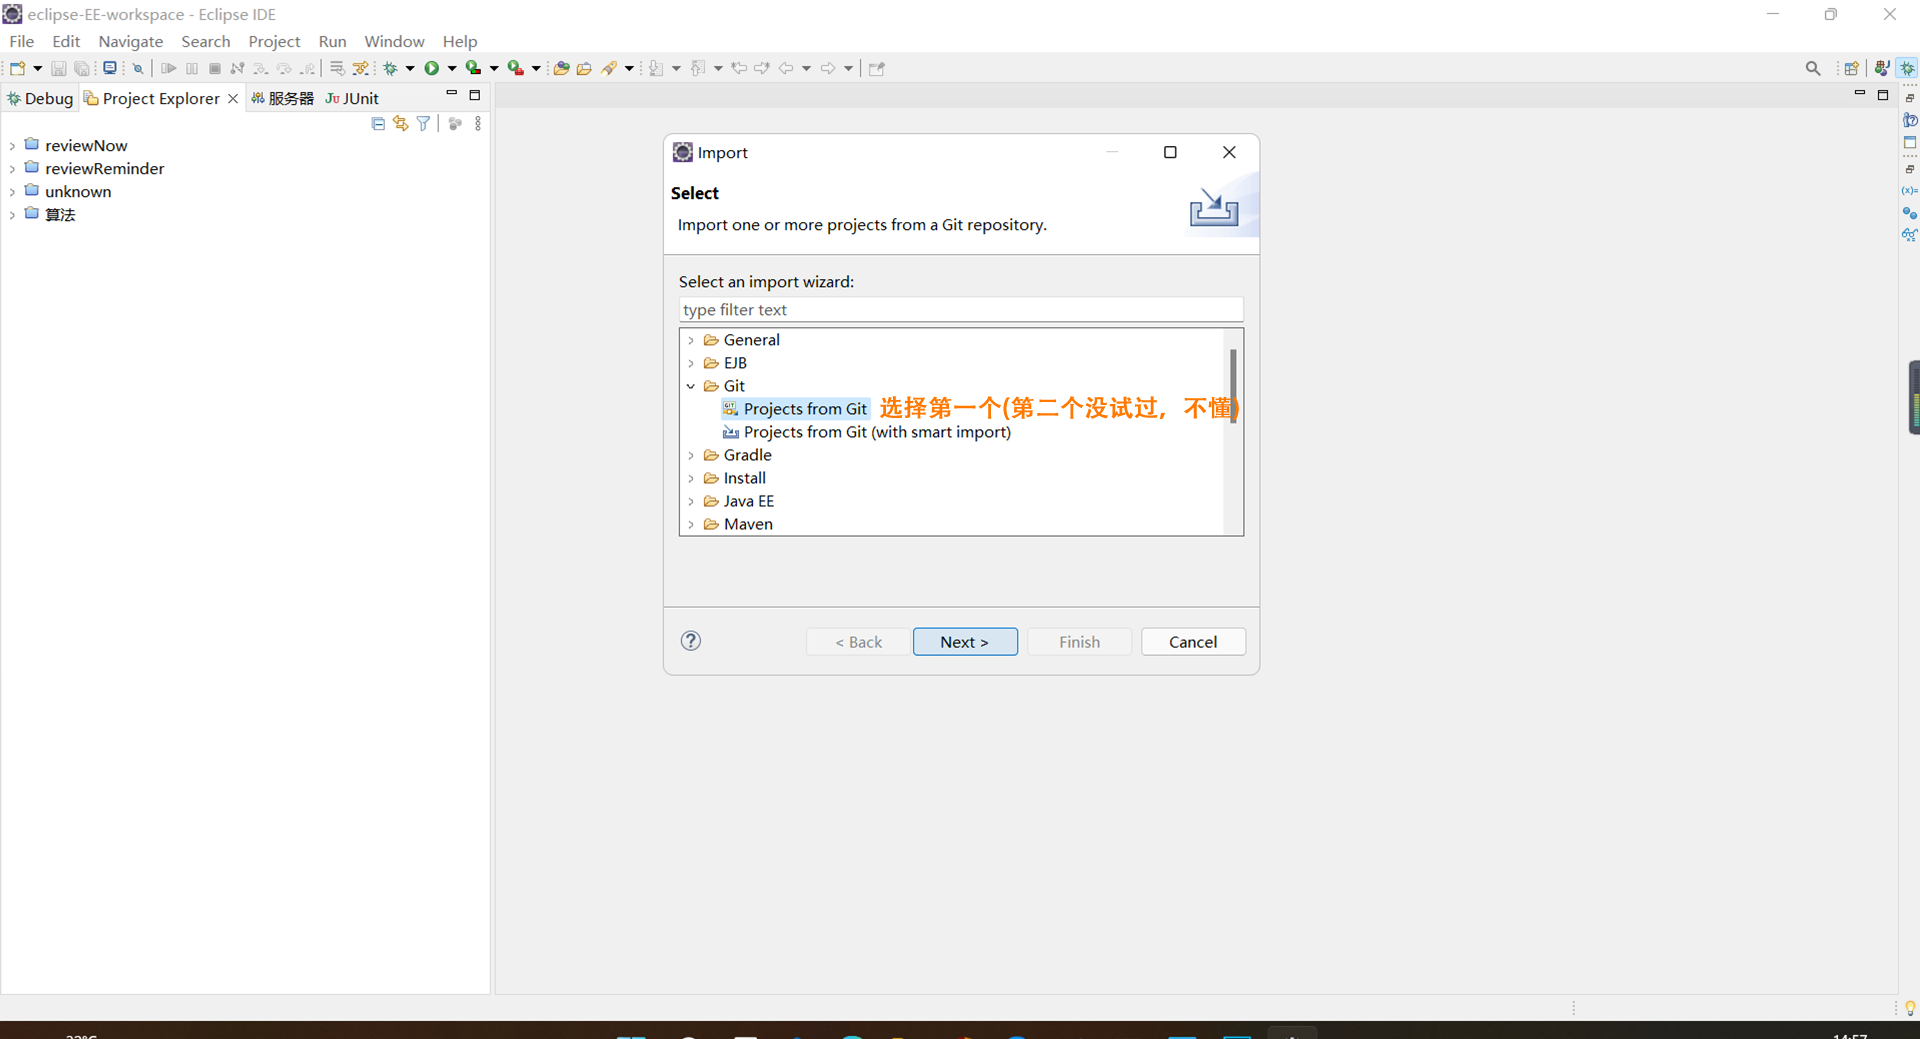Open the Search toolbar icon
This screenshot has width=1920, height=1039.
pos(1813,67)
